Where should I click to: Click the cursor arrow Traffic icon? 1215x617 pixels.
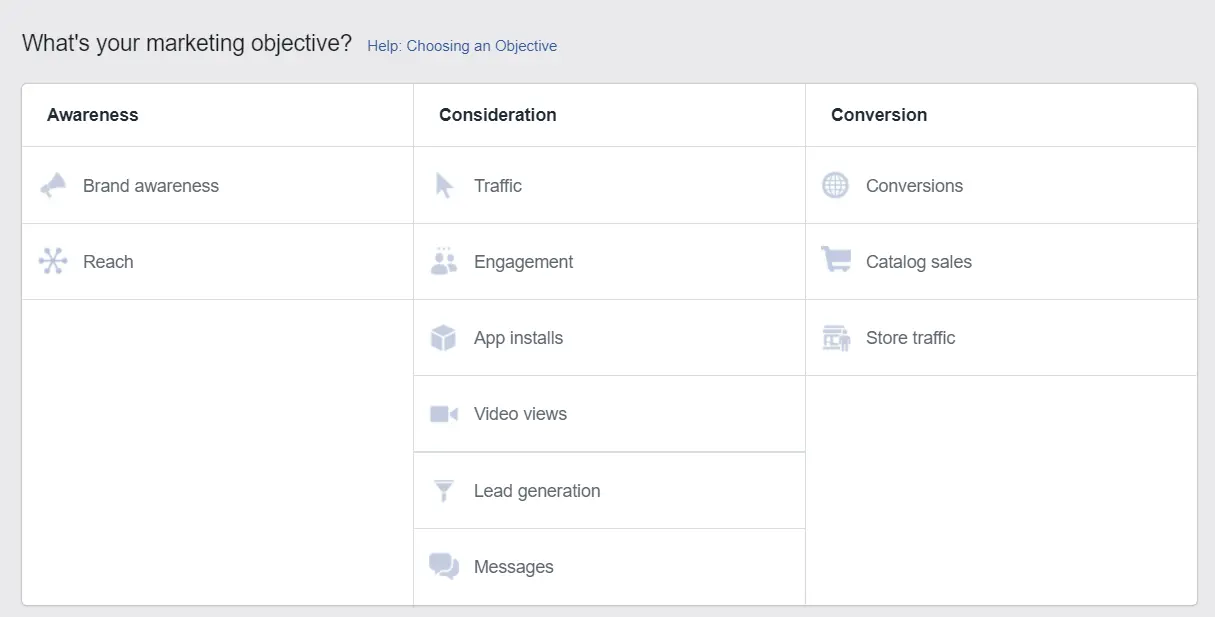pos(444,186)
